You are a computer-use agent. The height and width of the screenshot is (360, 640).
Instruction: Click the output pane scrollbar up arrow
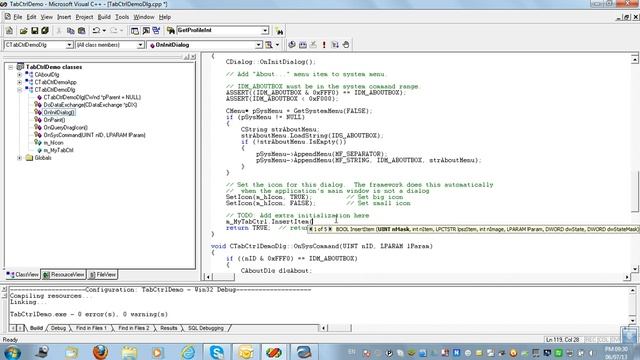(x=633, y=290)
